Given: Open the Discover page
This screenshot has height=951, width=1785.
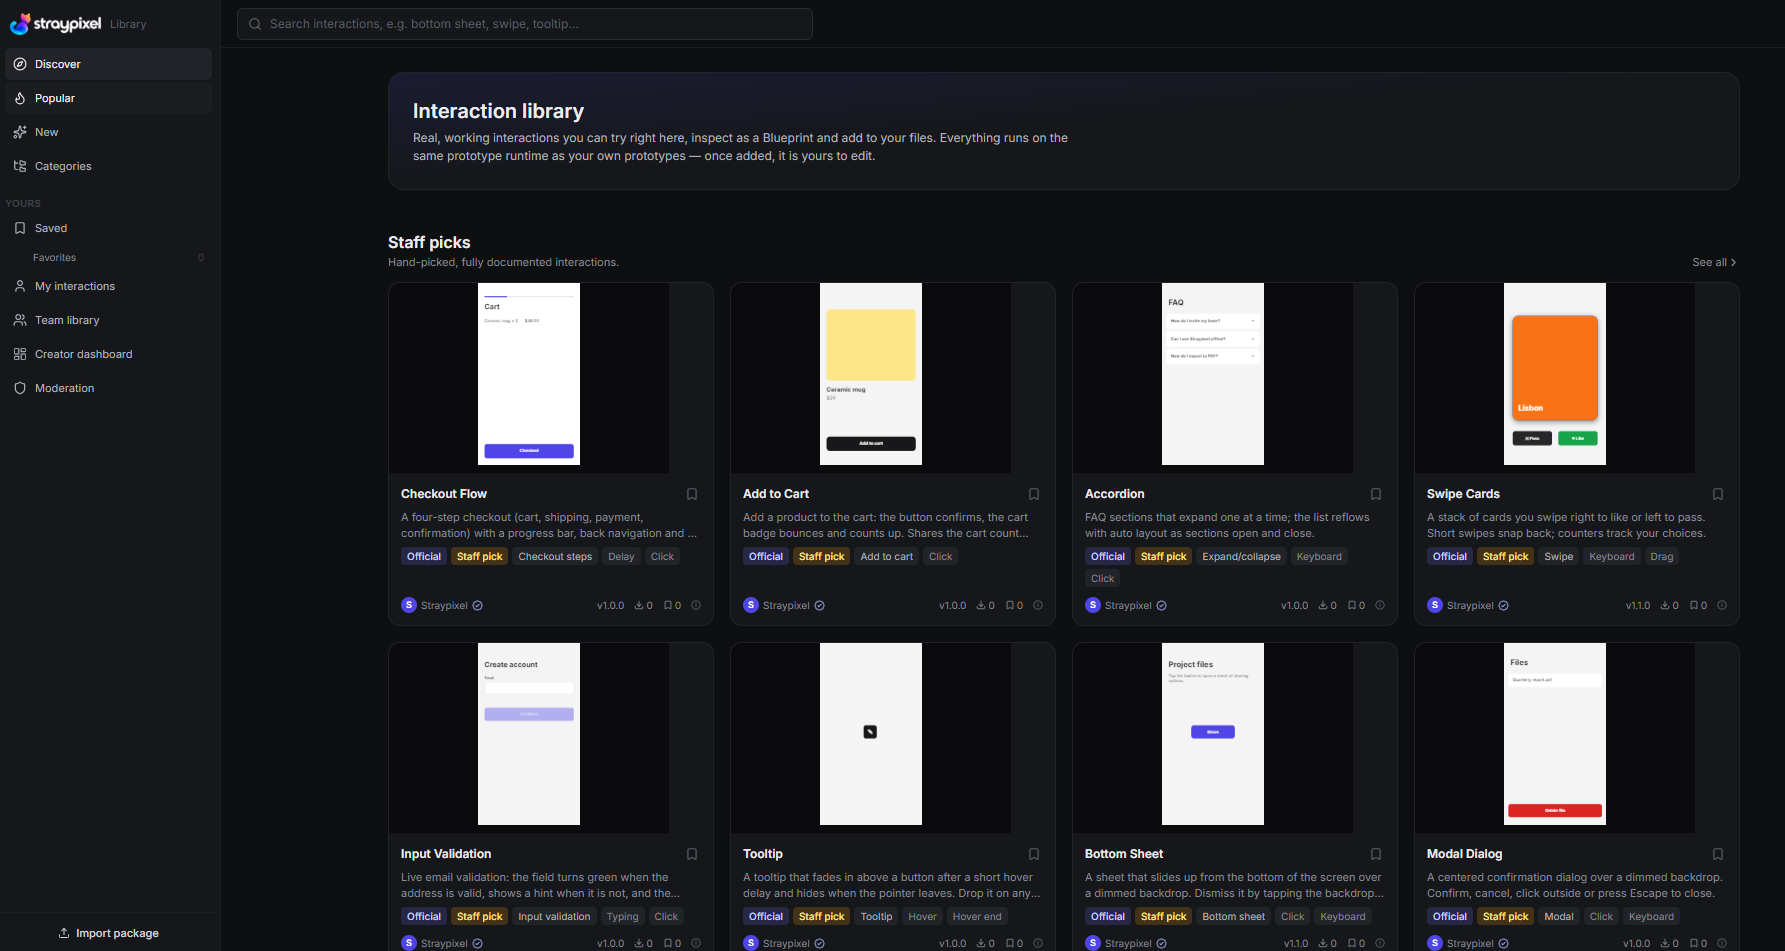Looking at the screenshot, I should click(x=108, y=64).
